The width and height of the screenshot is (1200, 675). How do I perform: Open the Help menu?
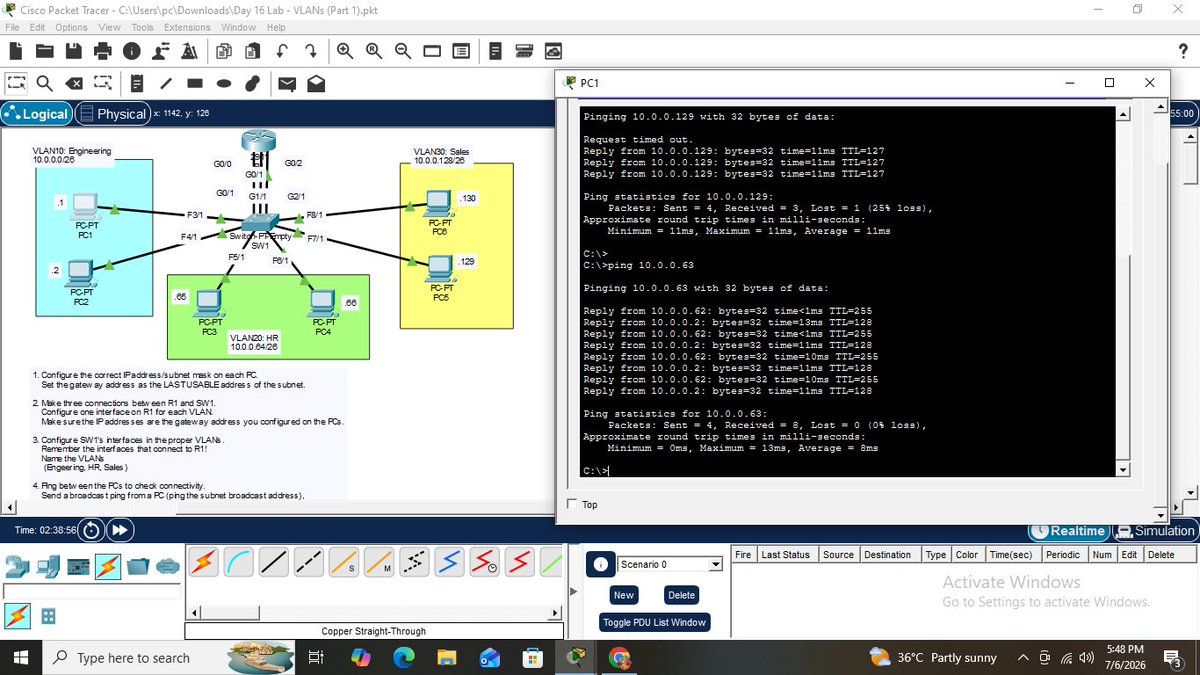pyautogui.click(x=276, y=27)
